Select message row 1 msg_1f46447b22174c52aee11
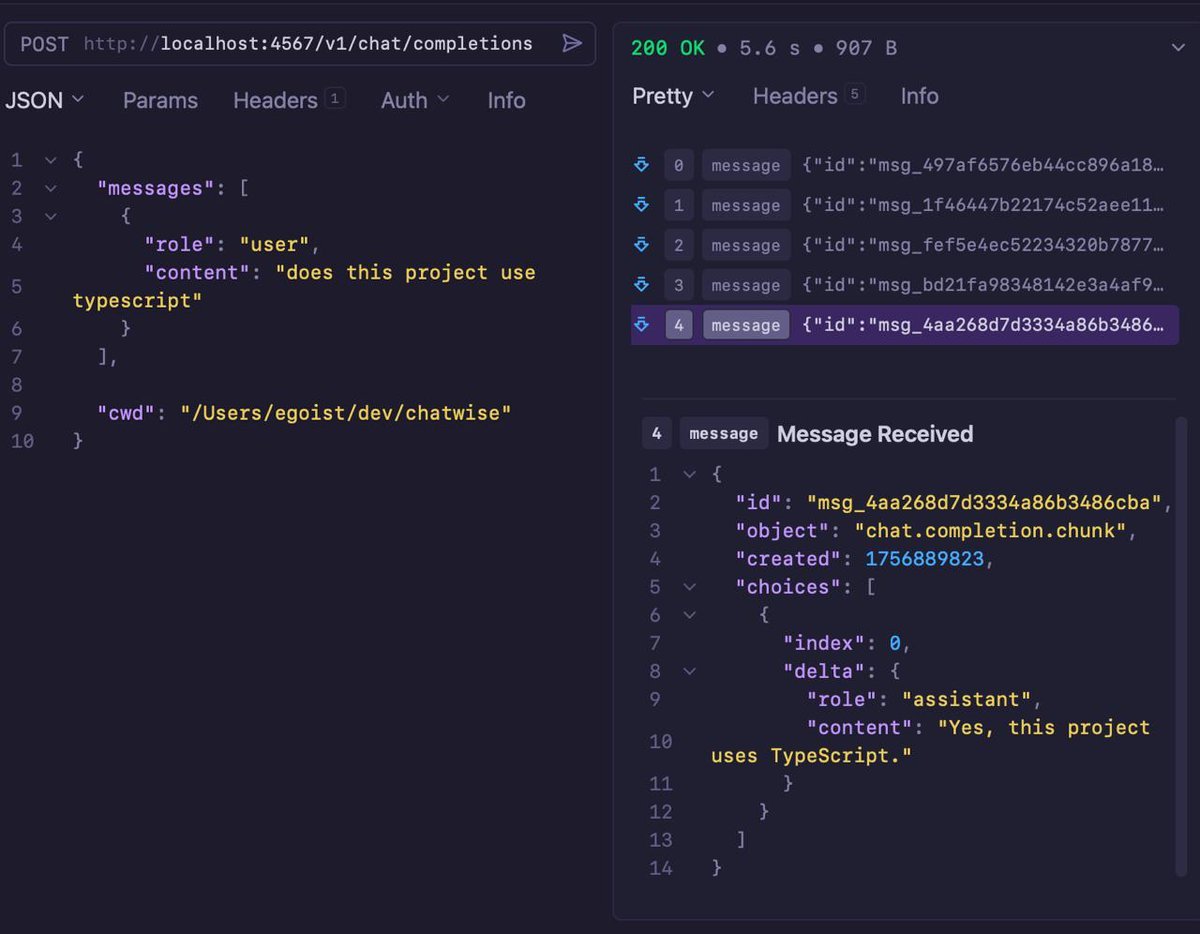Image resolution: width=1200 pixels, height=934 pixels. coord(905,205)
